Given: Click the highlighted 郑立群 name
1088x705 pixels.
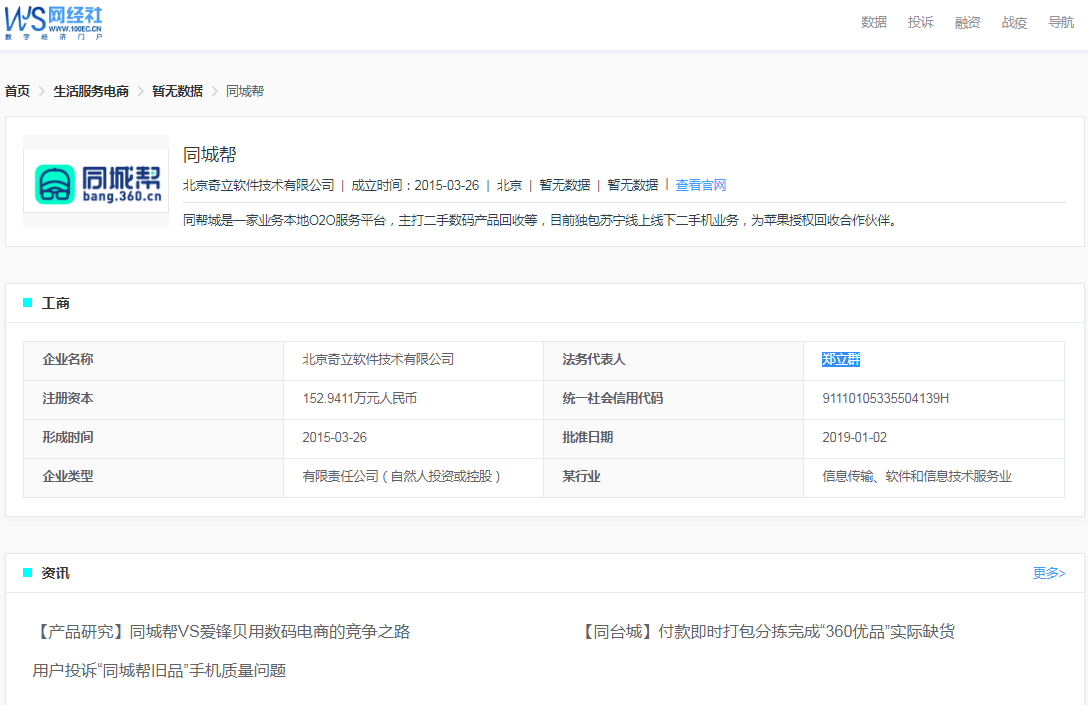Looking at the screenshot, I should pyautogui.click(x=841, y=359).
